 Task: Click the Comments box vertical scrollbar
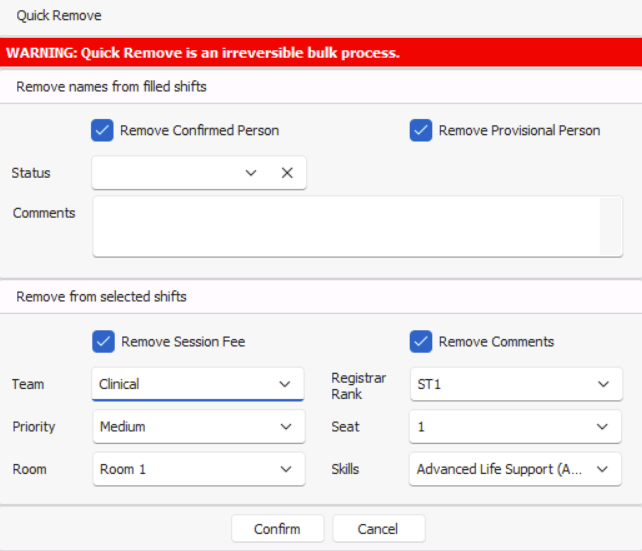click(610, 227)
